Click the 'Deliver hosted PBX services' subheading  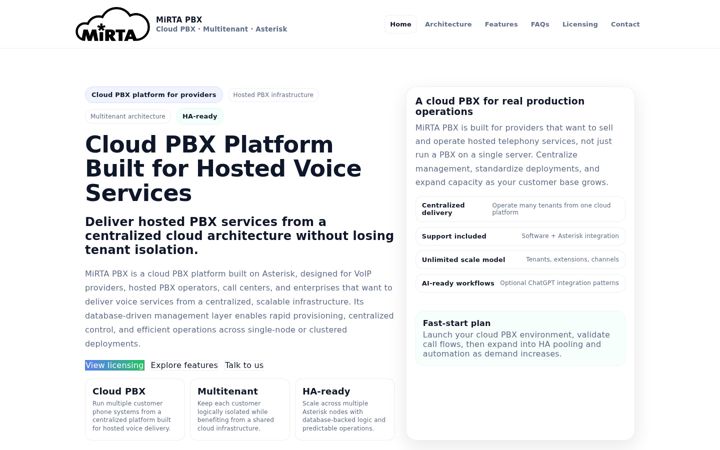tap(239, 236)
